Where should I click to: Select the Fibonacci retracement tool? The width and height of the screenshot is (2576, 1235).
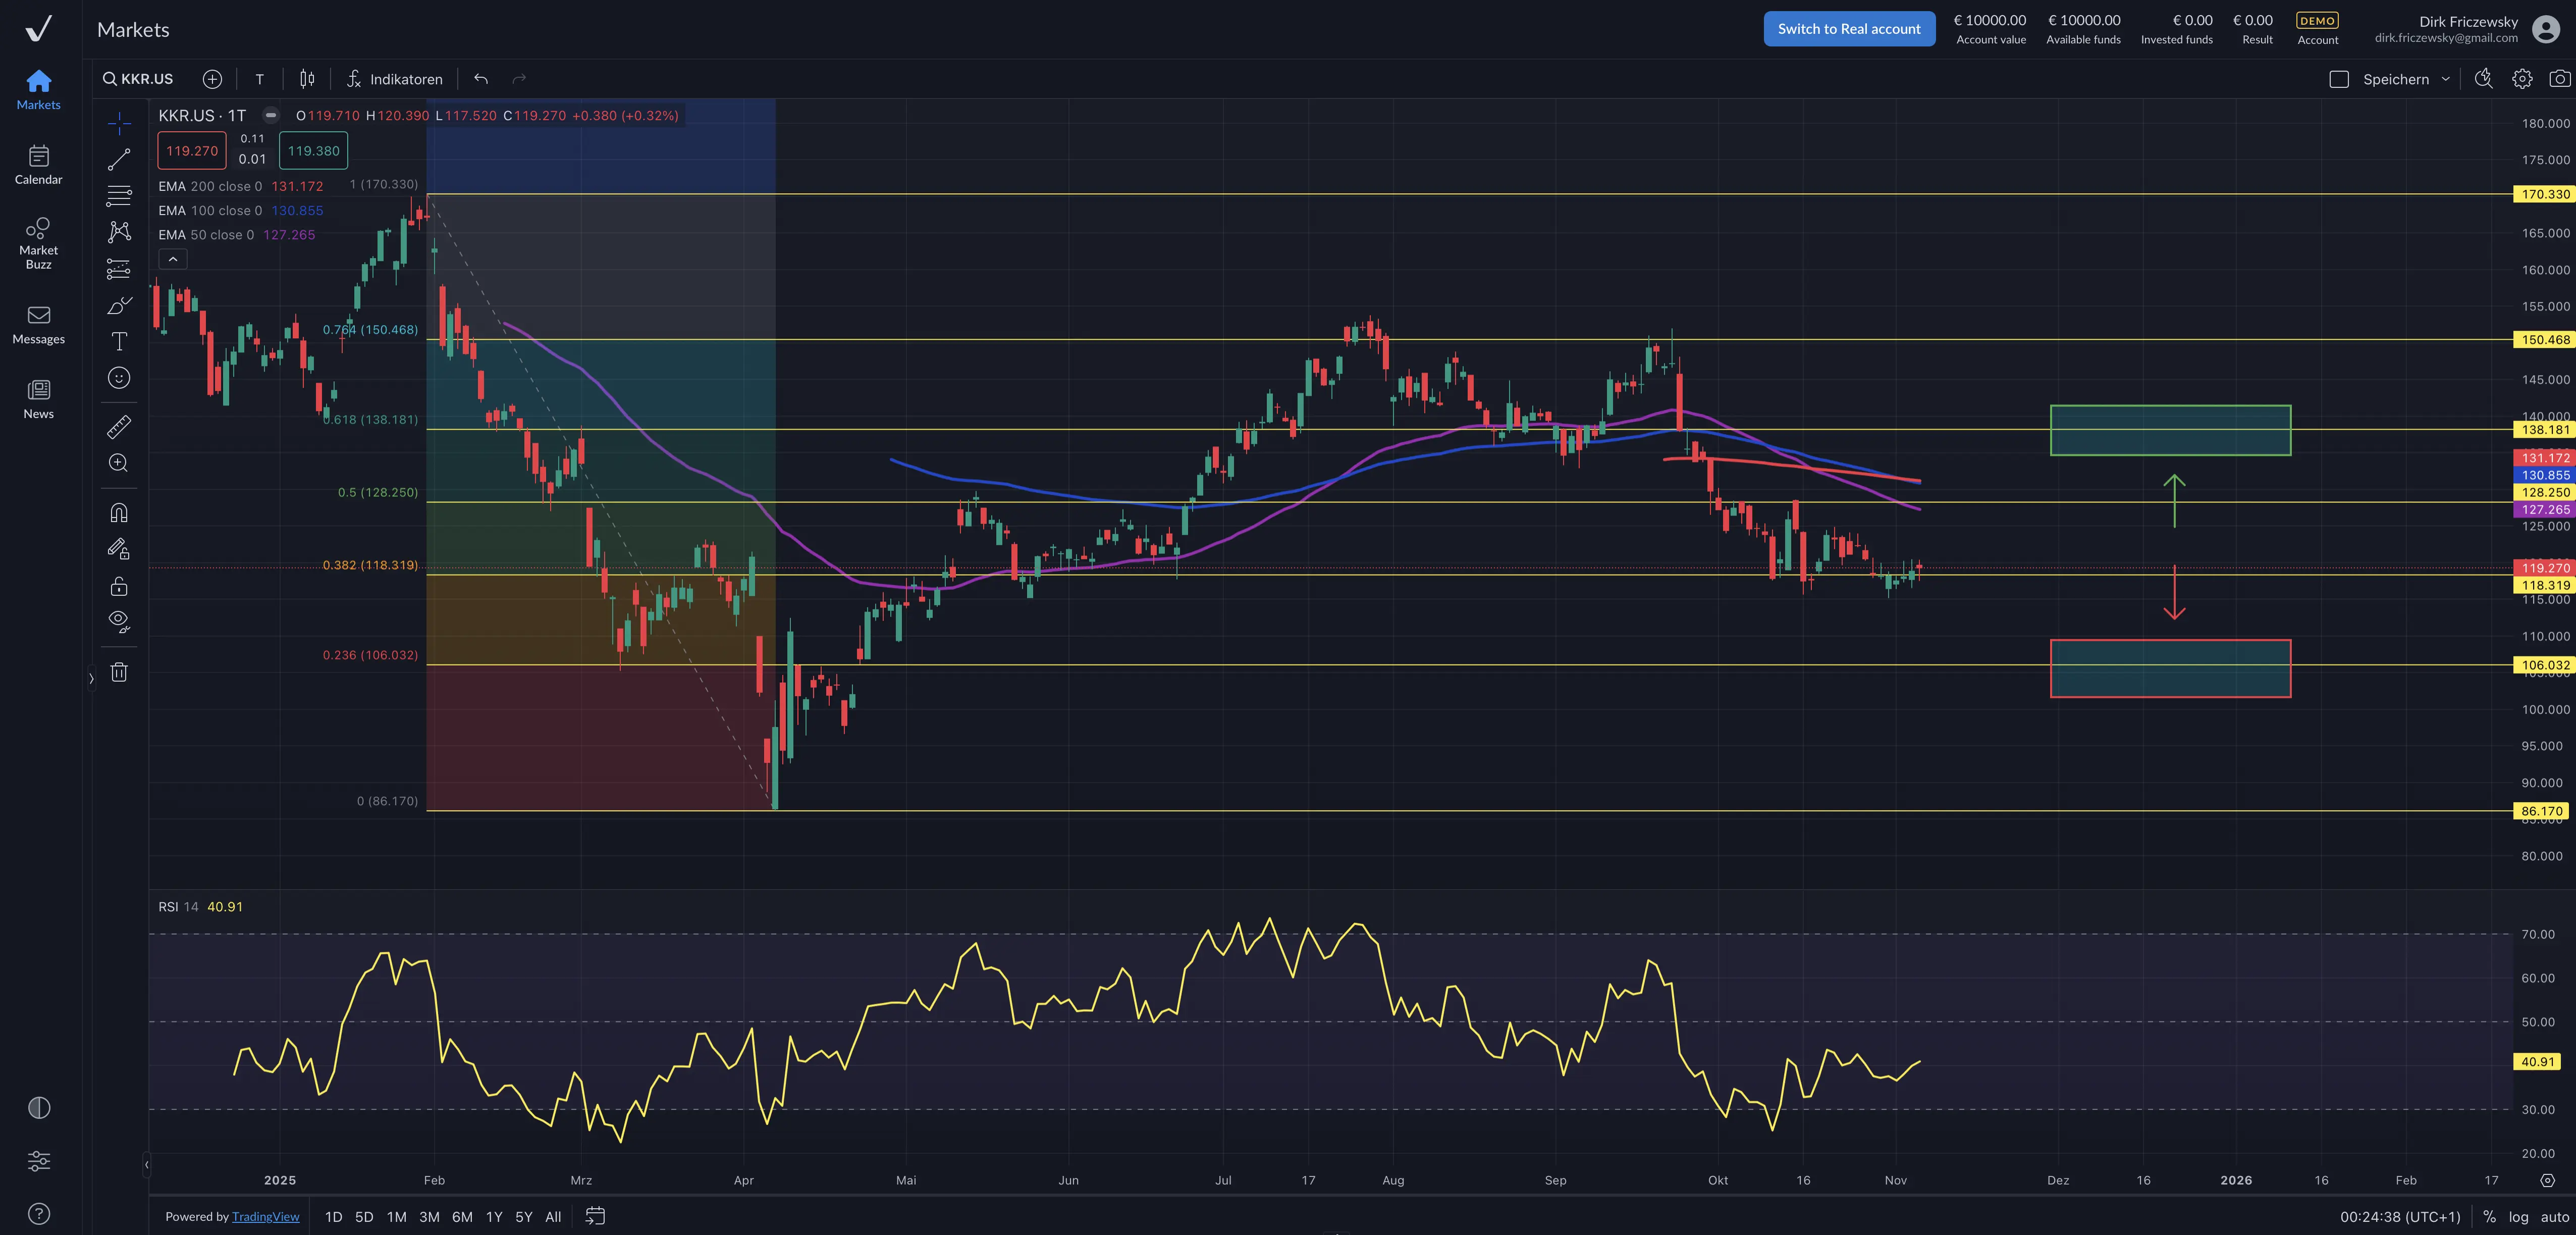click(119, 196)
